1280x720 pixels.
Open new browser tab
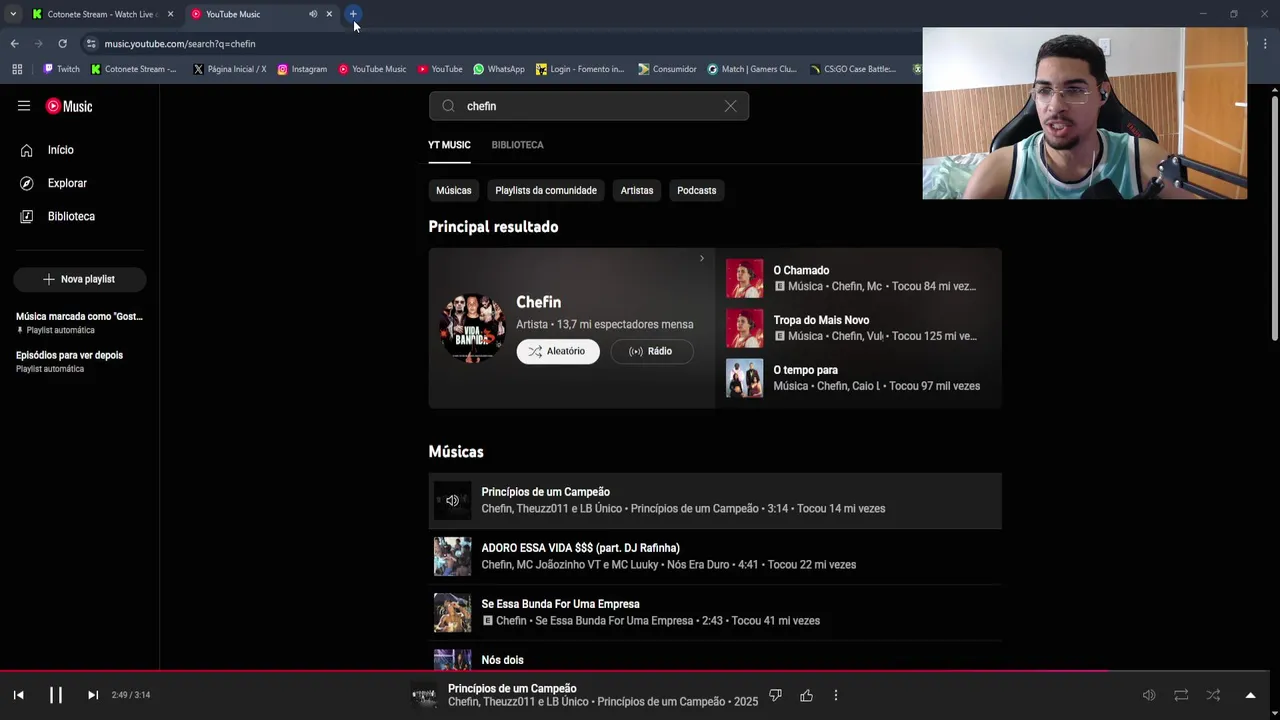click(353, 14)
